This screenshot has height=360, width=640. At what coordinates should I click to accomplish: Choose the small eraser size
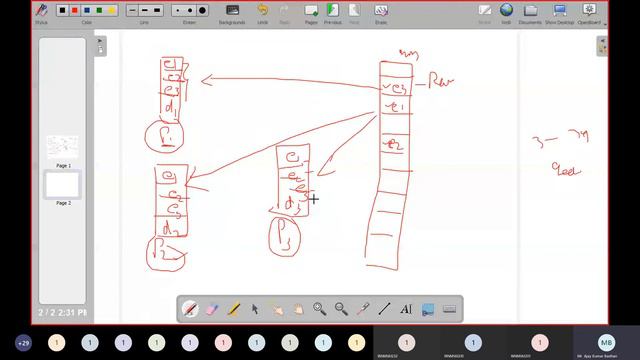178,10
